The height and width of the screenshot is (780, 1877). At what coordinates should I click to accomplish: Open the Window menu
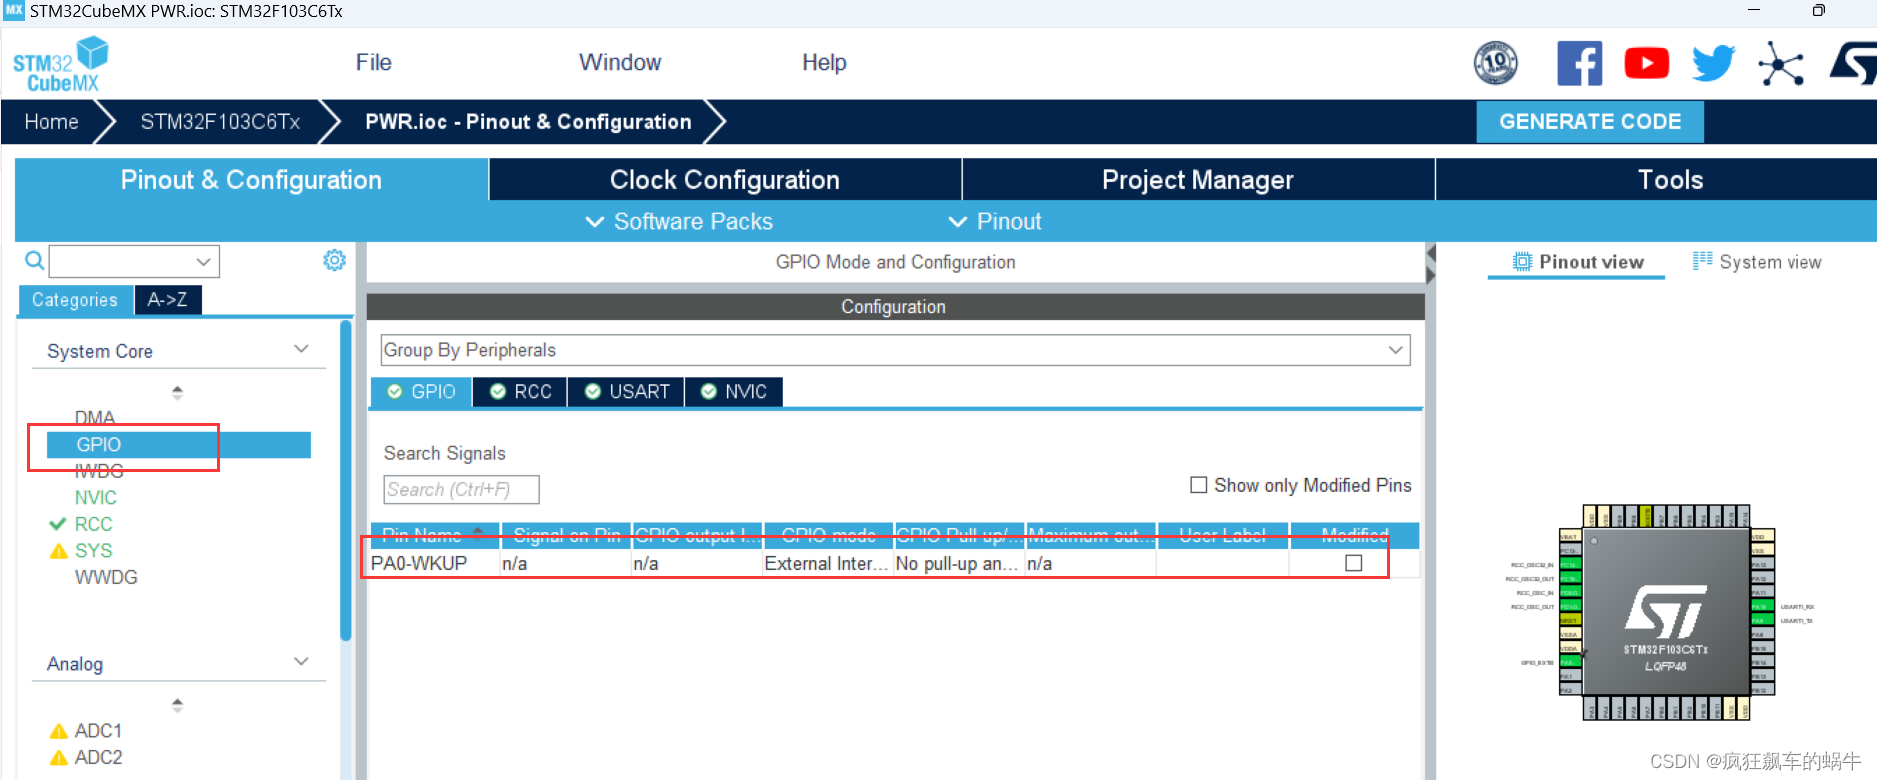click(620, 62)
